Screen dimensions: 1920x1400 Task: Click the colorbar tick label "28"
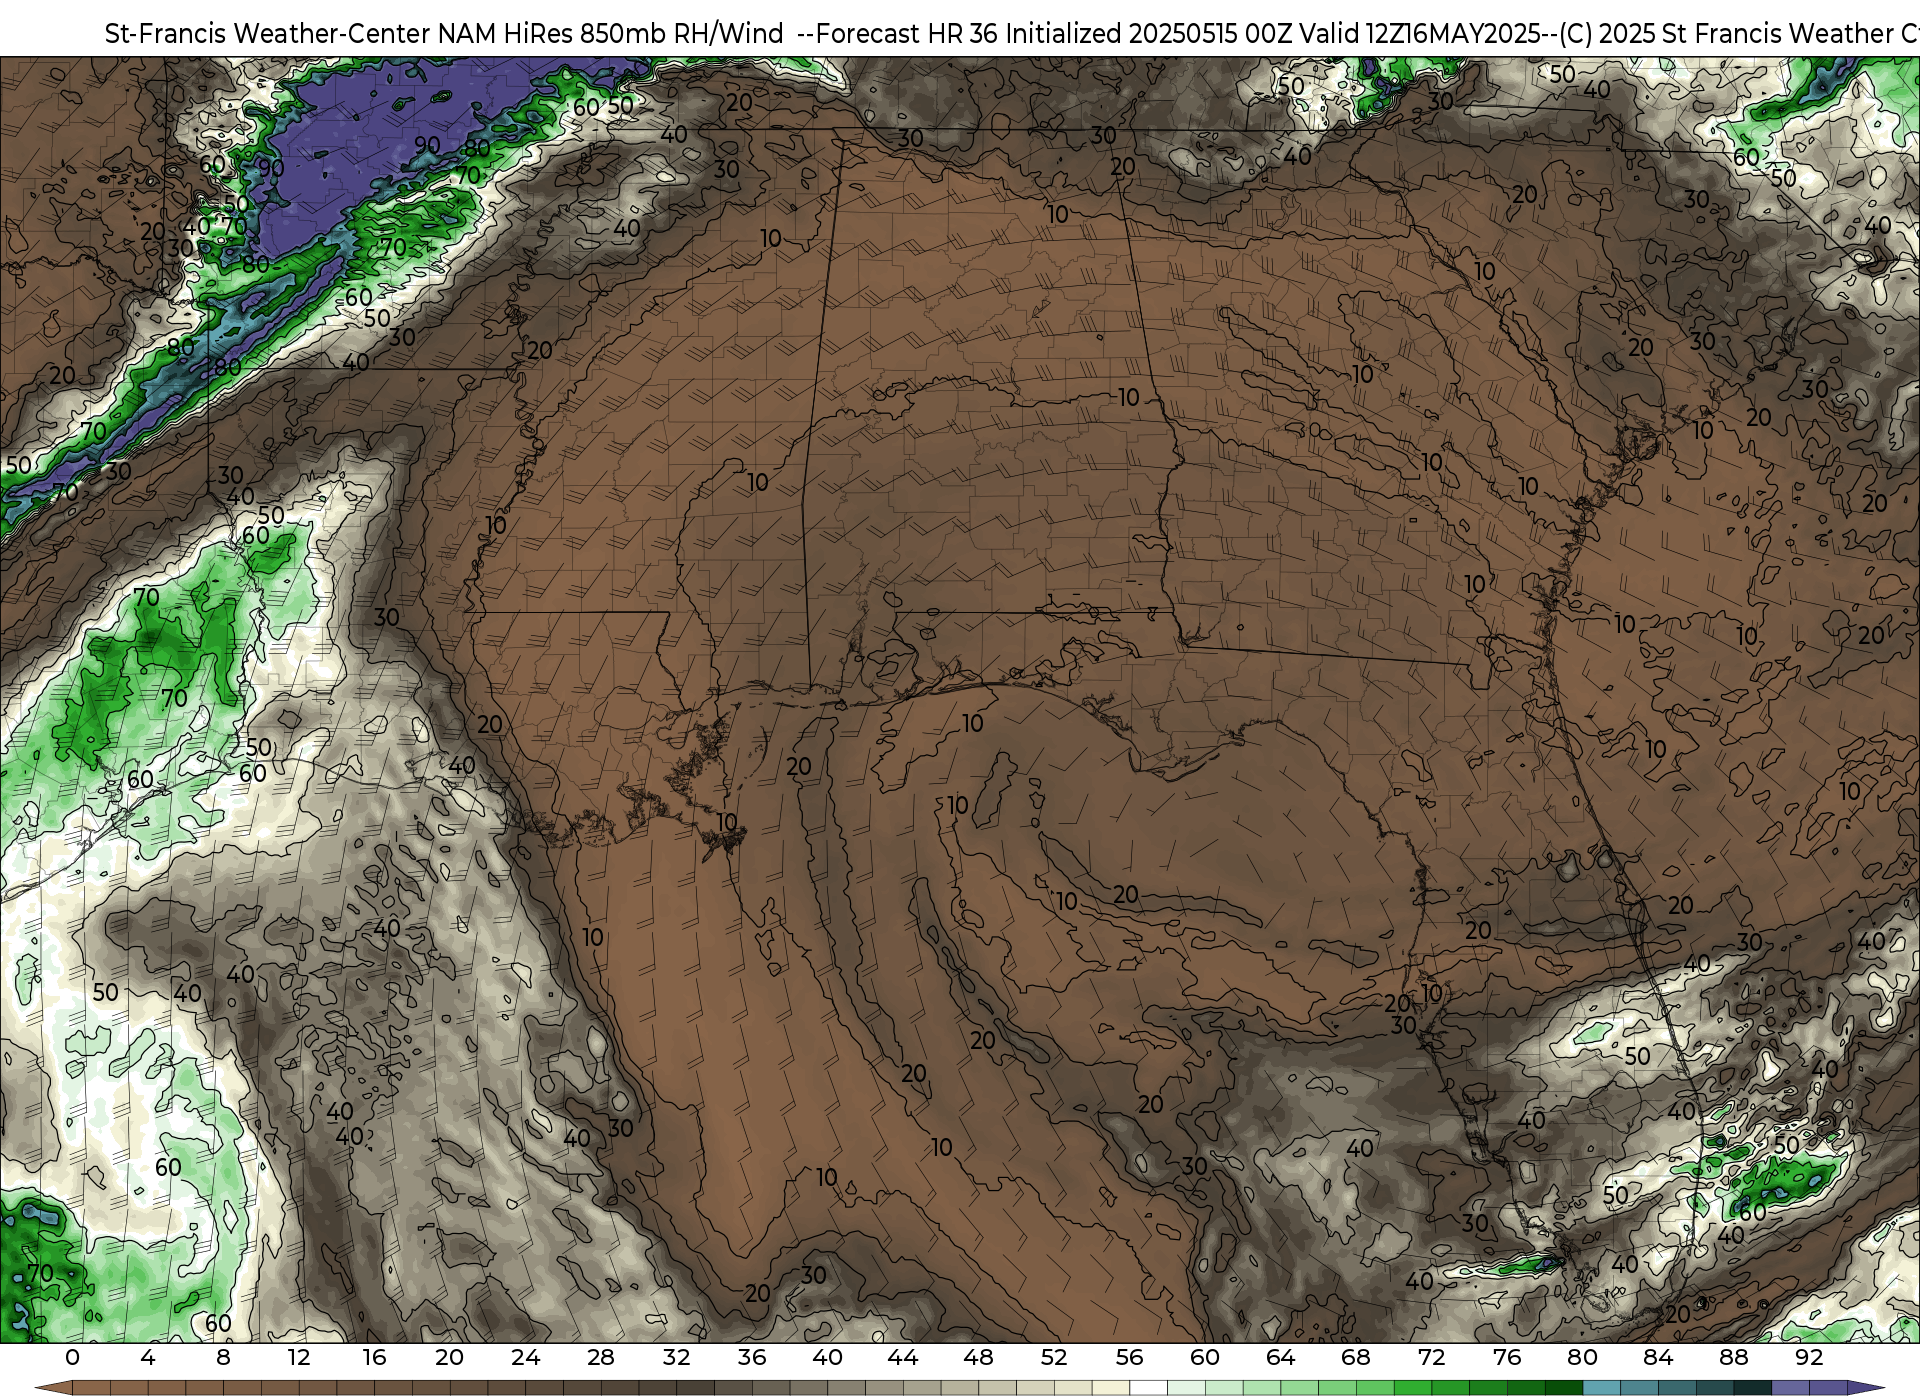[601, 1357]
